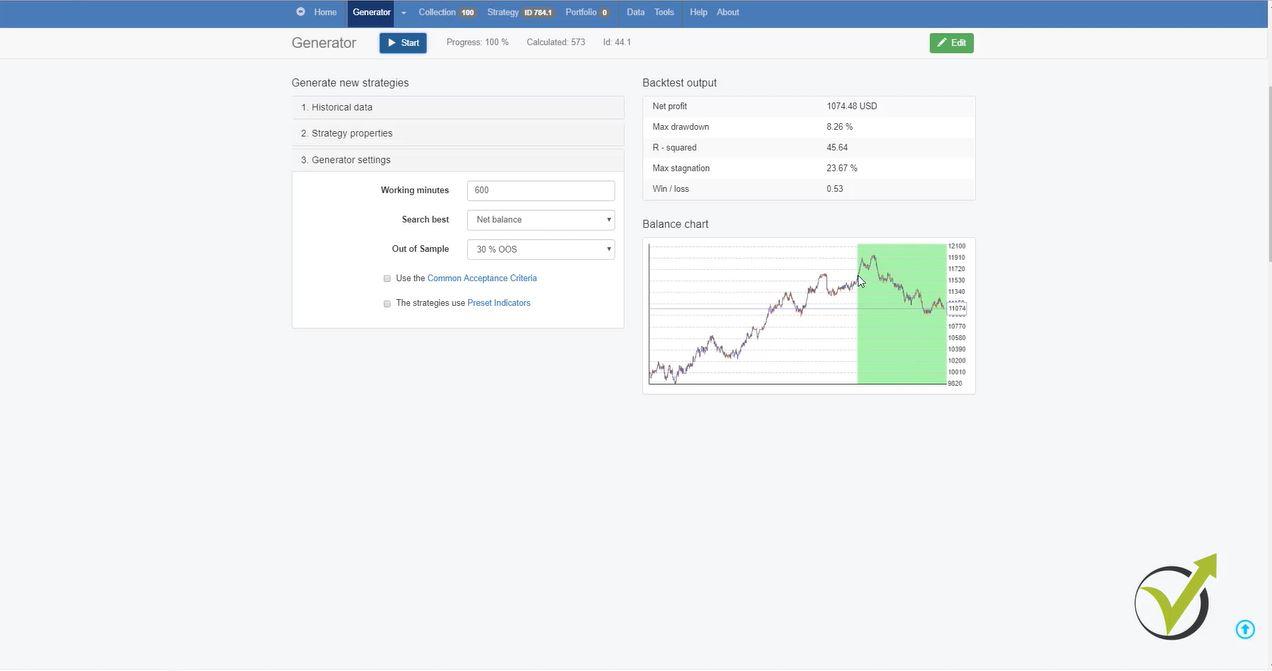Open the Out of Sample dropdown
1272x671 pixels.
(x=540, y=249)
